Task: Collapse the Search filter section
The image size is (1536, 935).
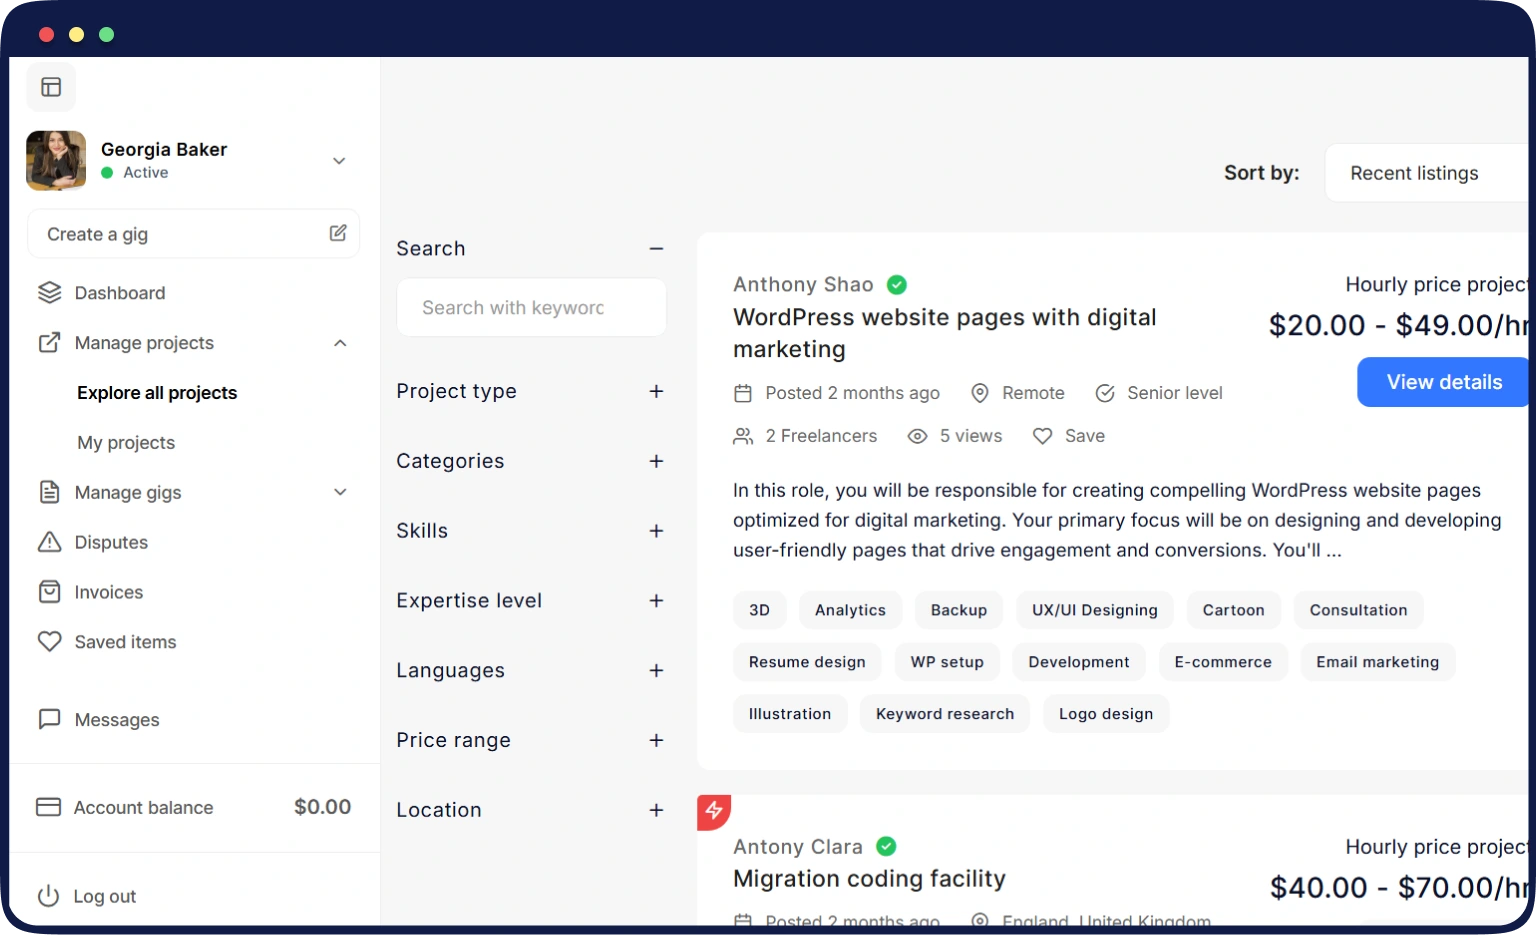Action: [656, 248]
